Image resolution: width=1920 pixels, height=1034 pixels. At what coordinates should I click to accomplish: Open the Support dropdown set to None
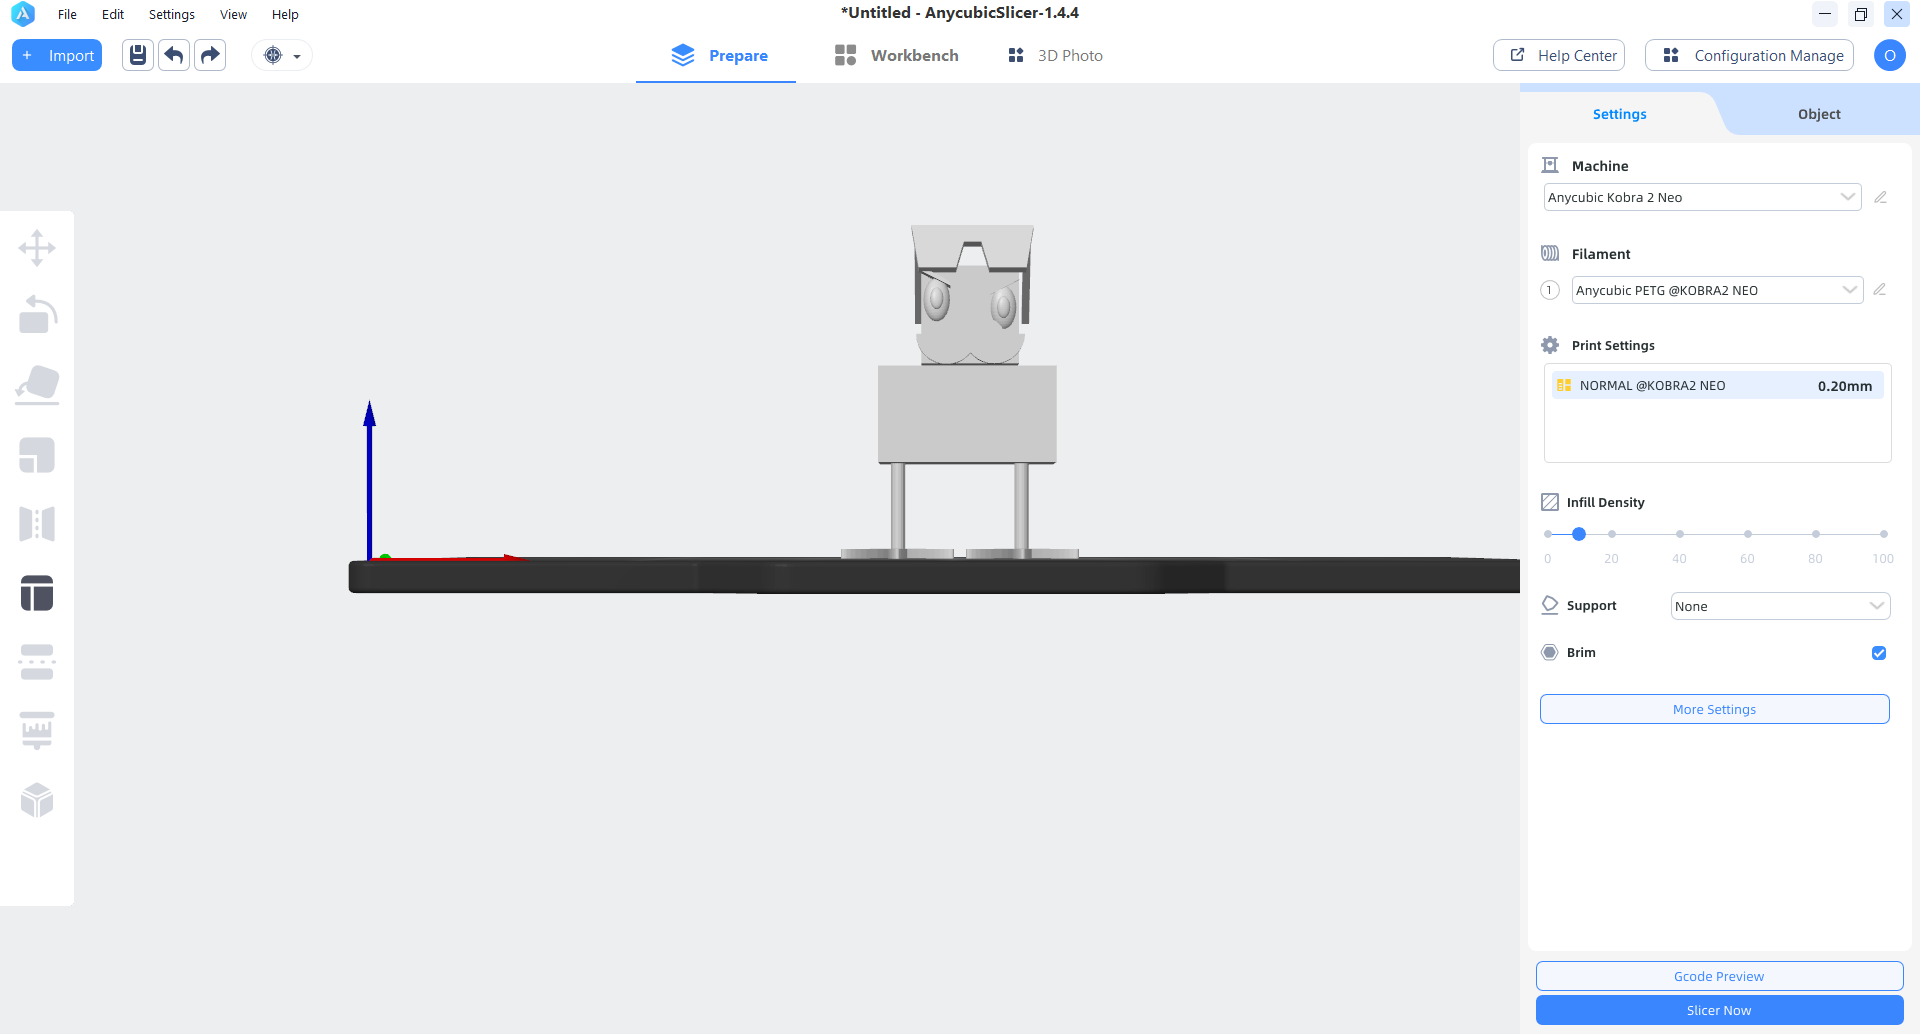click(1780, 606)
